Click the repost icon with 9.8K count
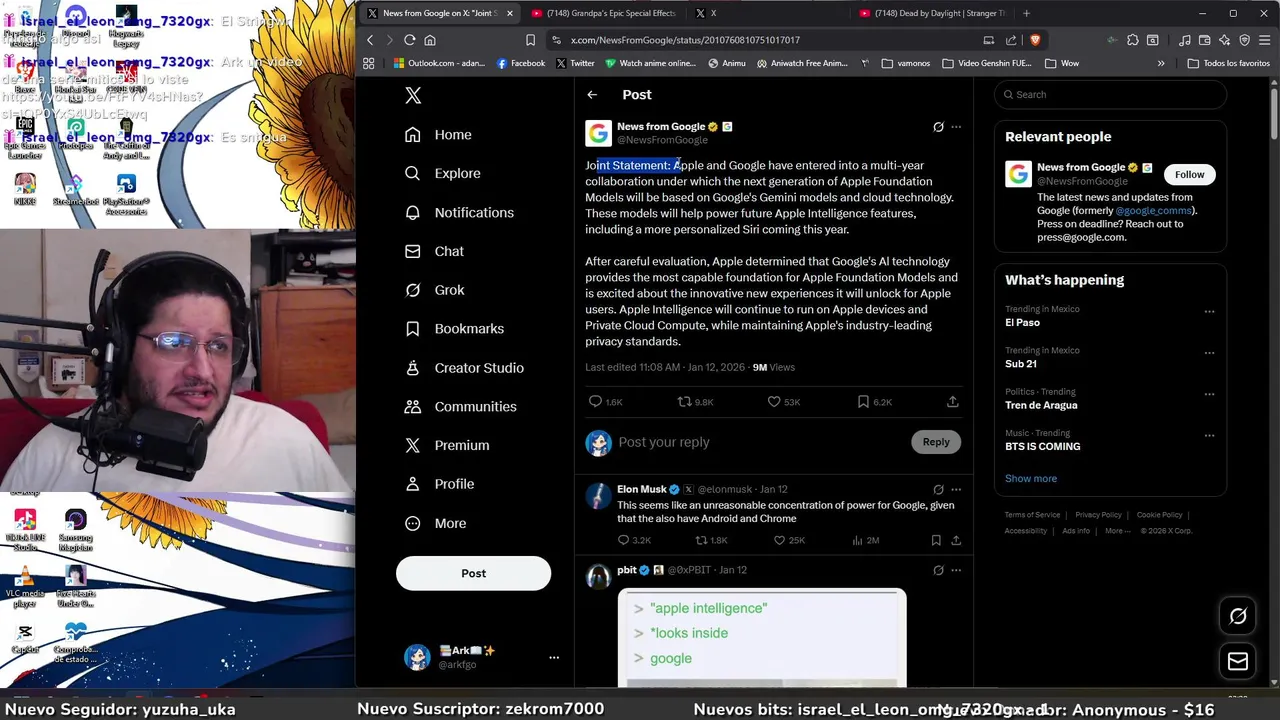 pos(684,401)
